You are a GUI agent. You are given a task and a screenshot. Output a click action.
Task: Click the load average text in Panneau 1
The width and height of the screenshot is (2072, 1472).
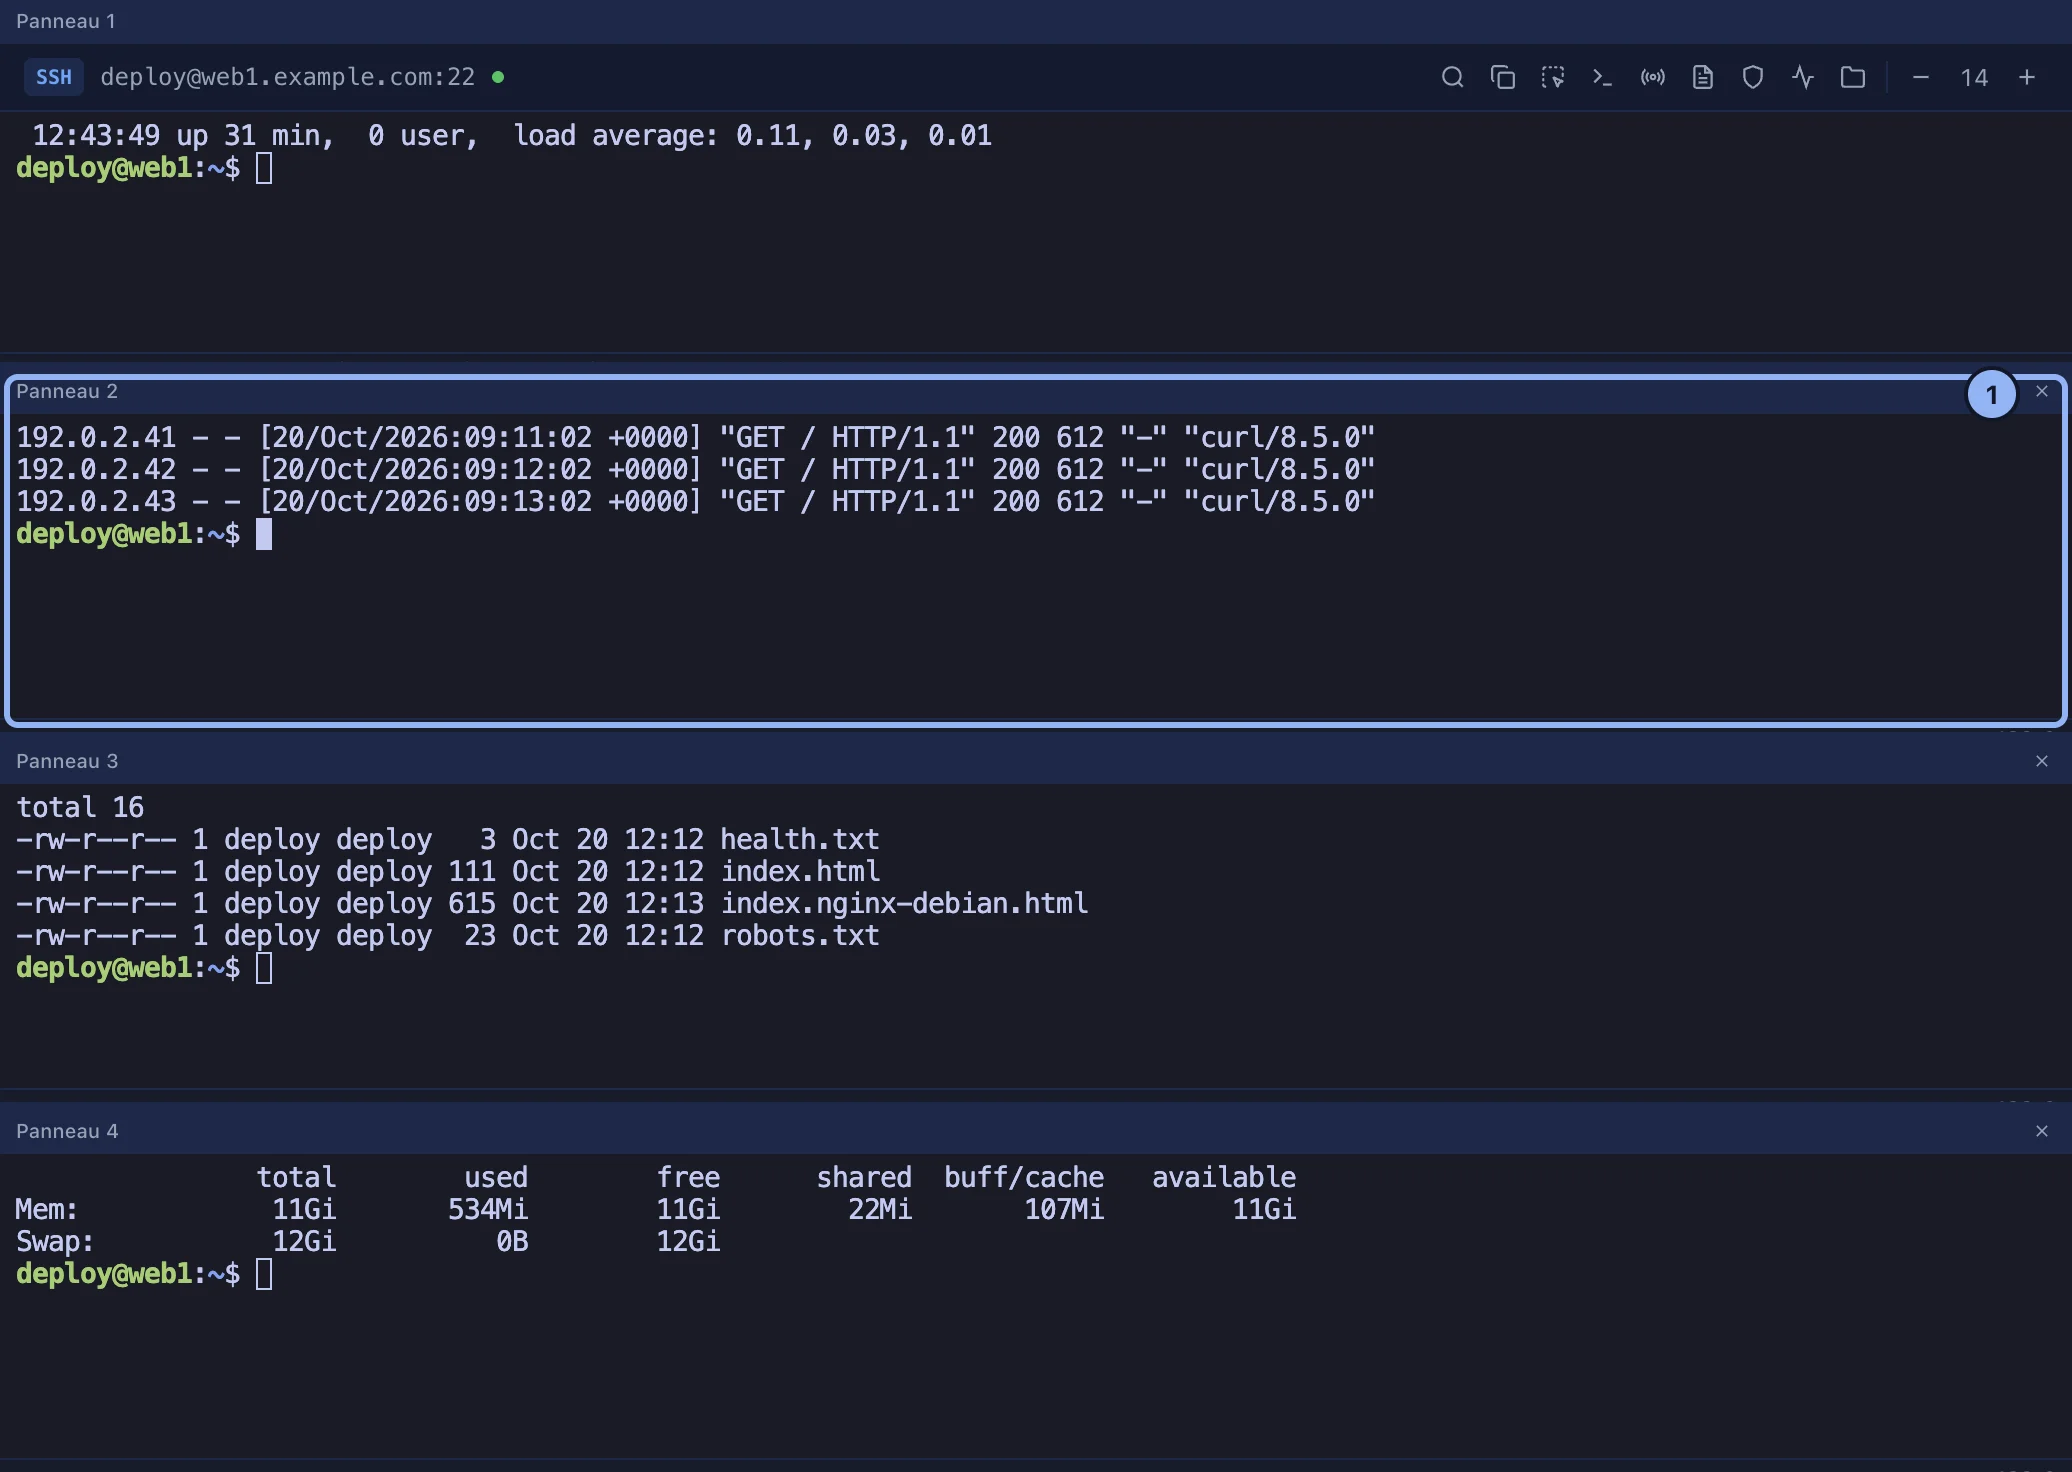(x=752, y=135)
